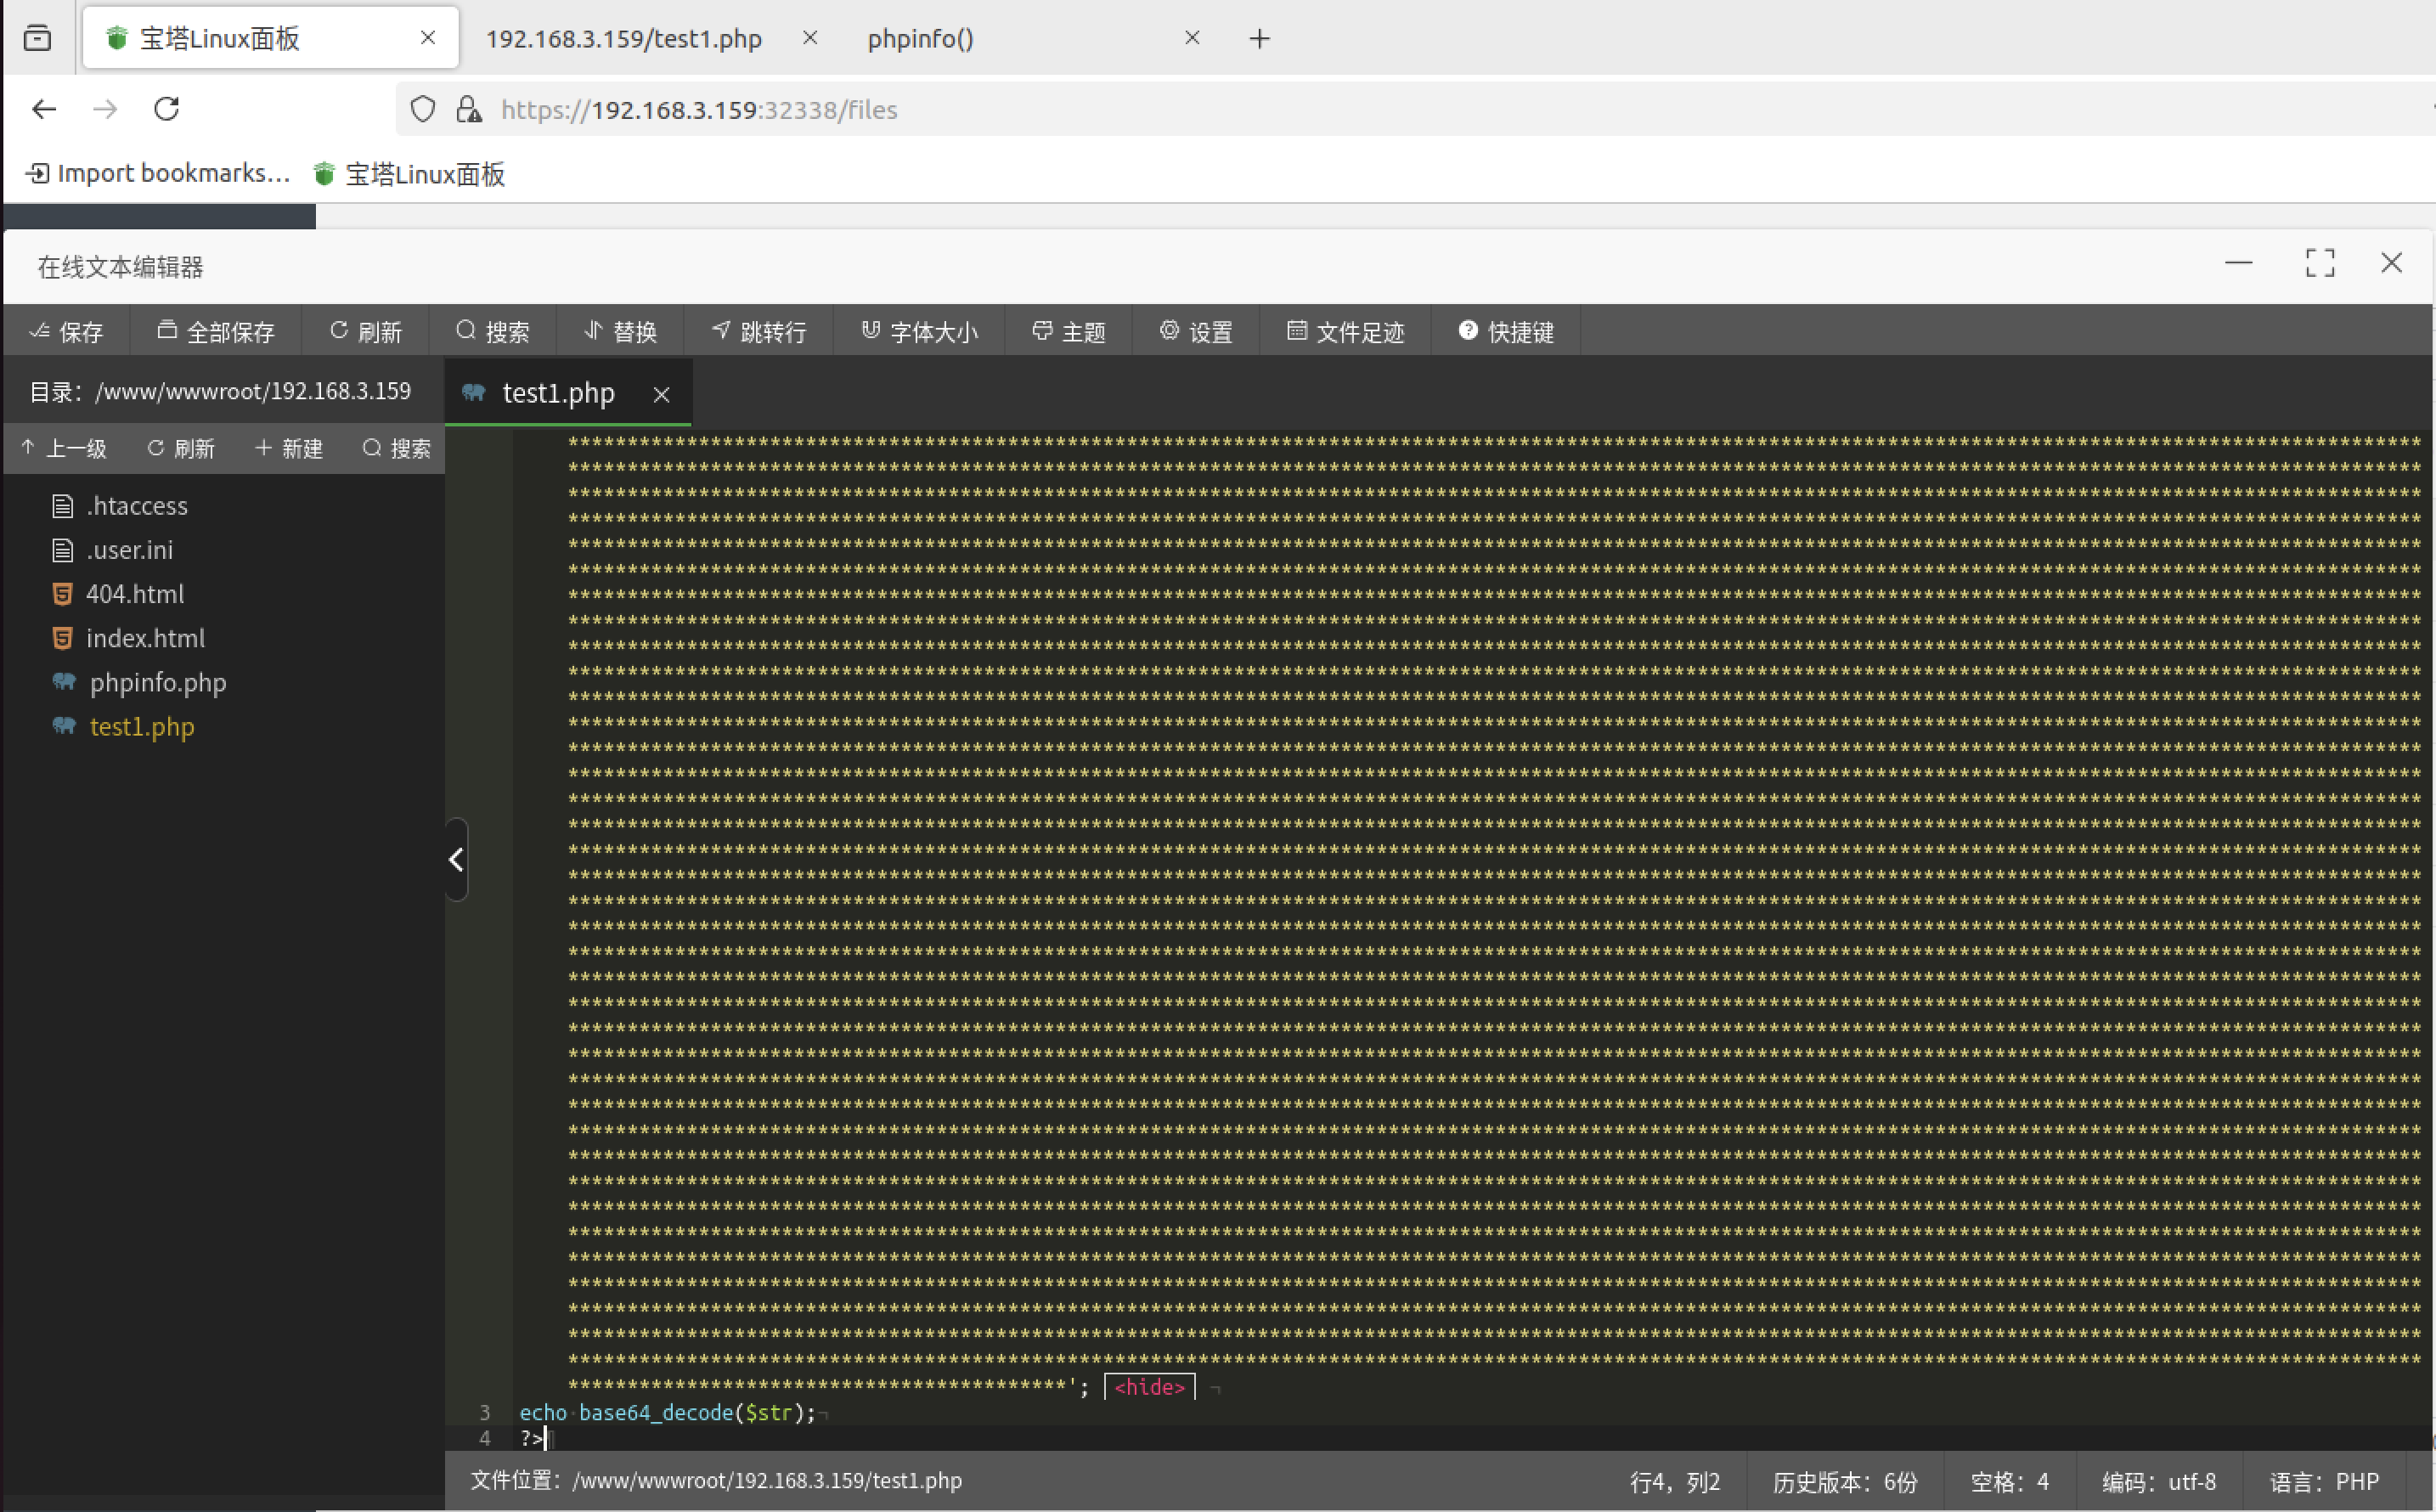Image resolution: width=2436 pixels, height=1512 pixels.
Task: Close the online text editor dialog
Action: pyautogui.click(x=2391, y=263)
